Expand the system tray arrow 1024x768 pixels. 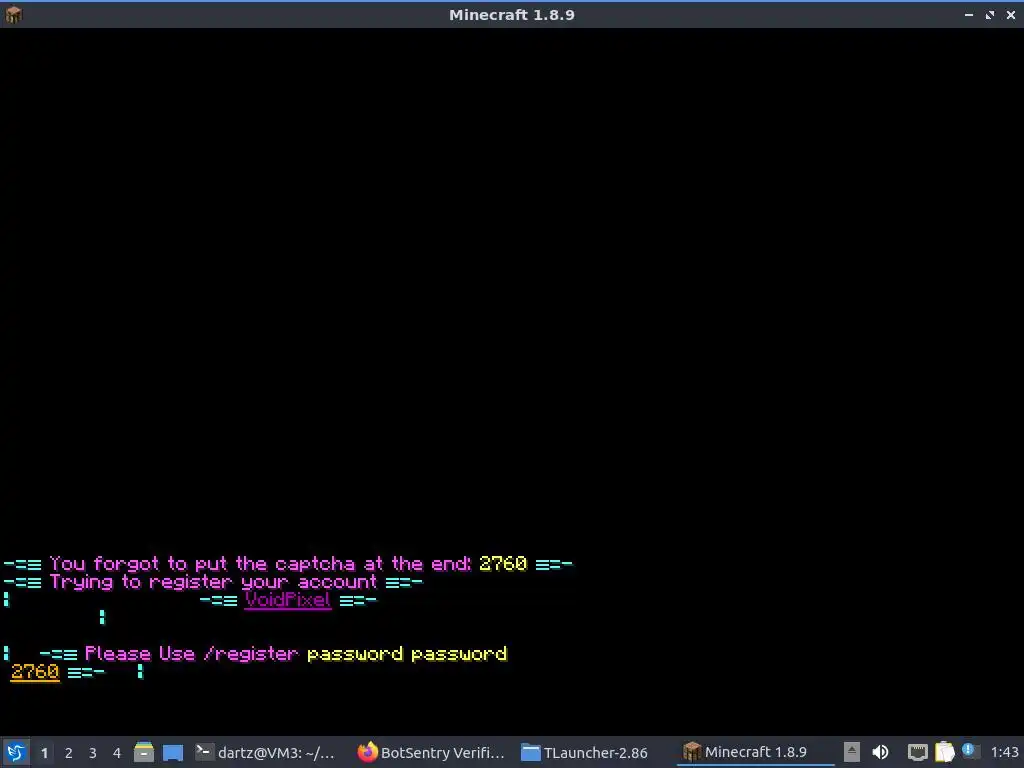[852, 752]
